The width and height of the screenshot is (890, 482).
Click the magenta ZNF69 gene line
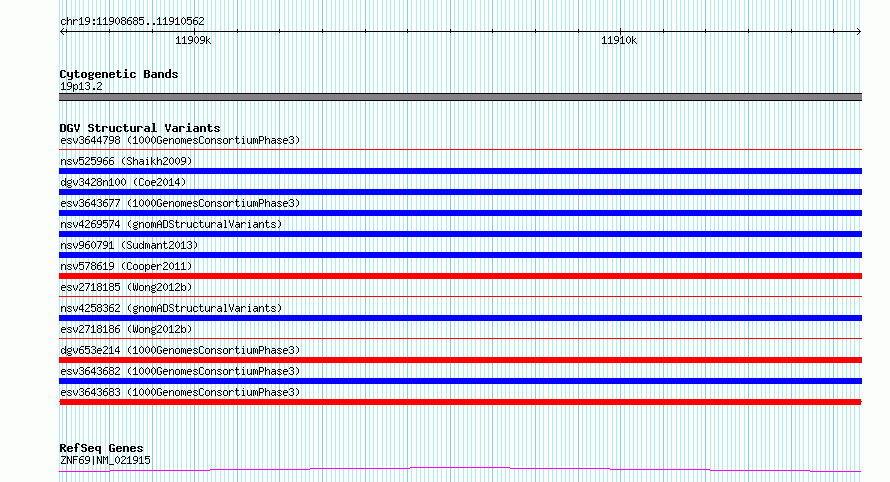pyautogui.click(x=460, y=470)
